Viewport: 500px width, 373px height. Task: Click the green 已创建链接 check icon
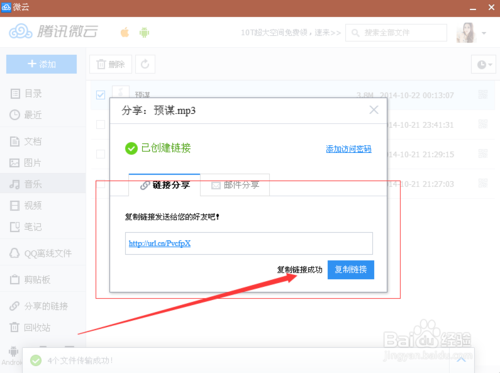(131, 148)
